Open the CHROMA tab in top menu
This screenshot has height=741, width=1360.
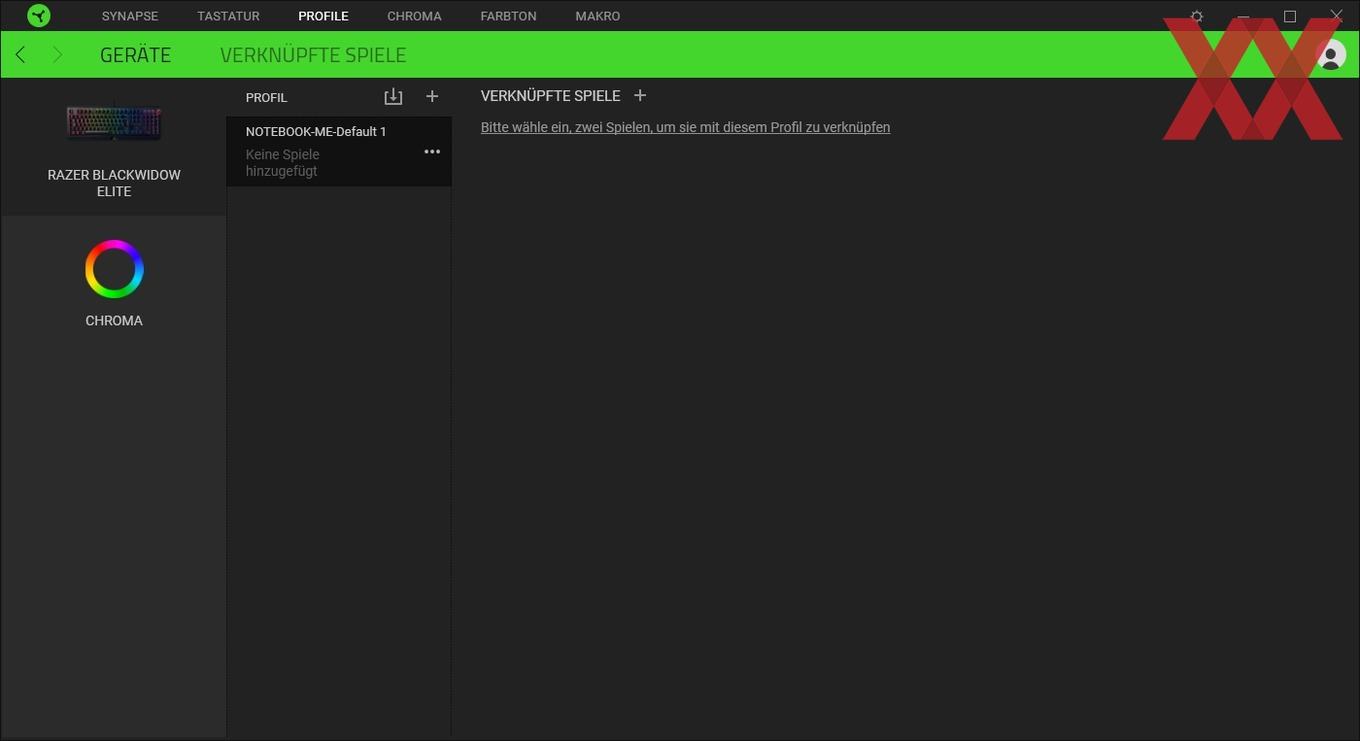pos(414,16)
